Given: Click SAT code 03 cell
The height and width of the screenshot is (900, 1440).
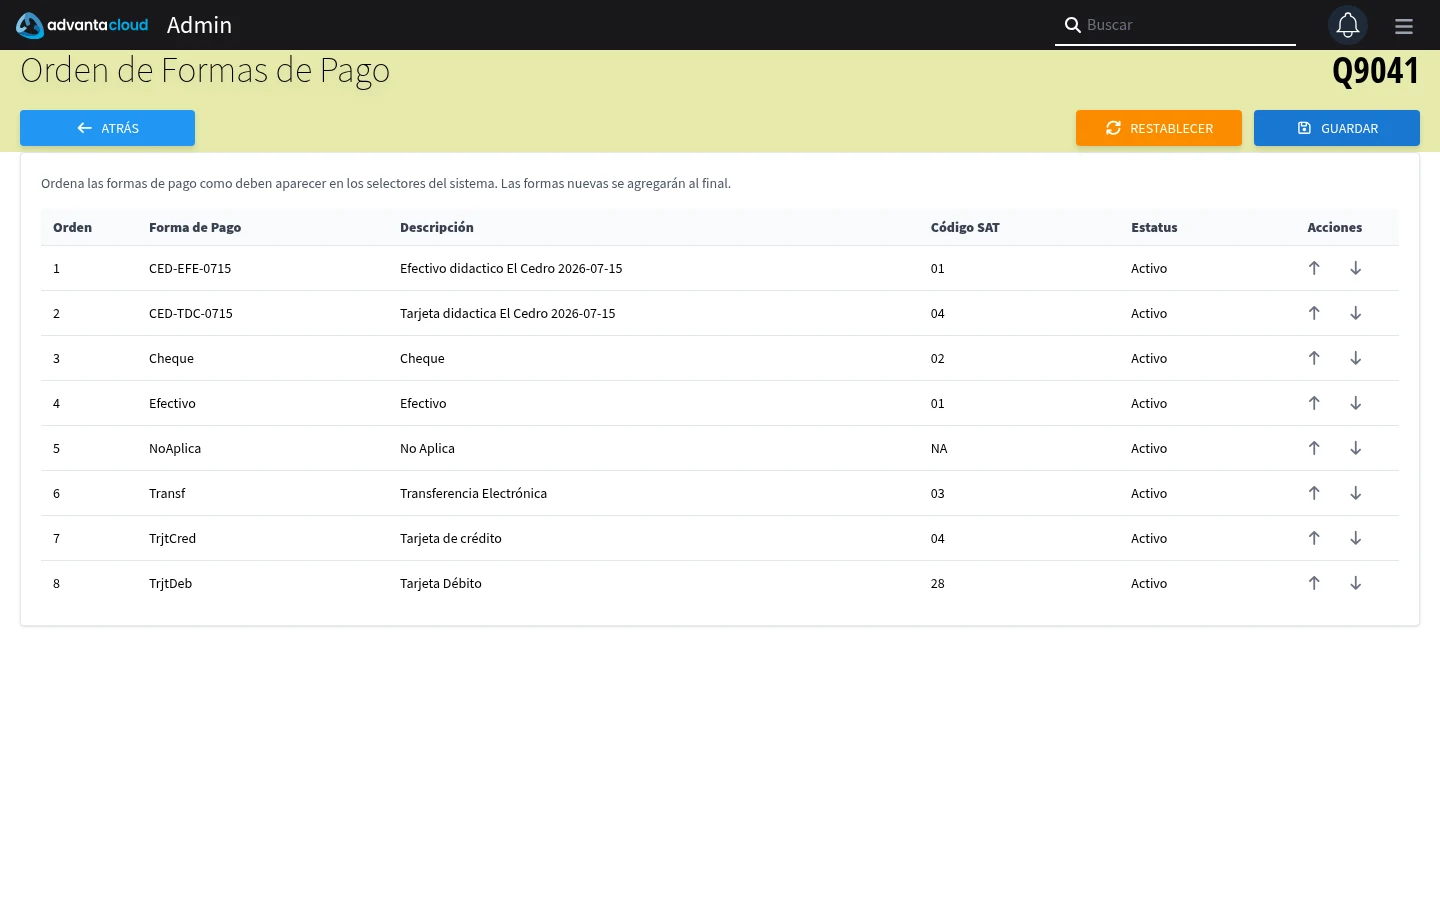Looking at the screenshot, I should click(937, 493).
